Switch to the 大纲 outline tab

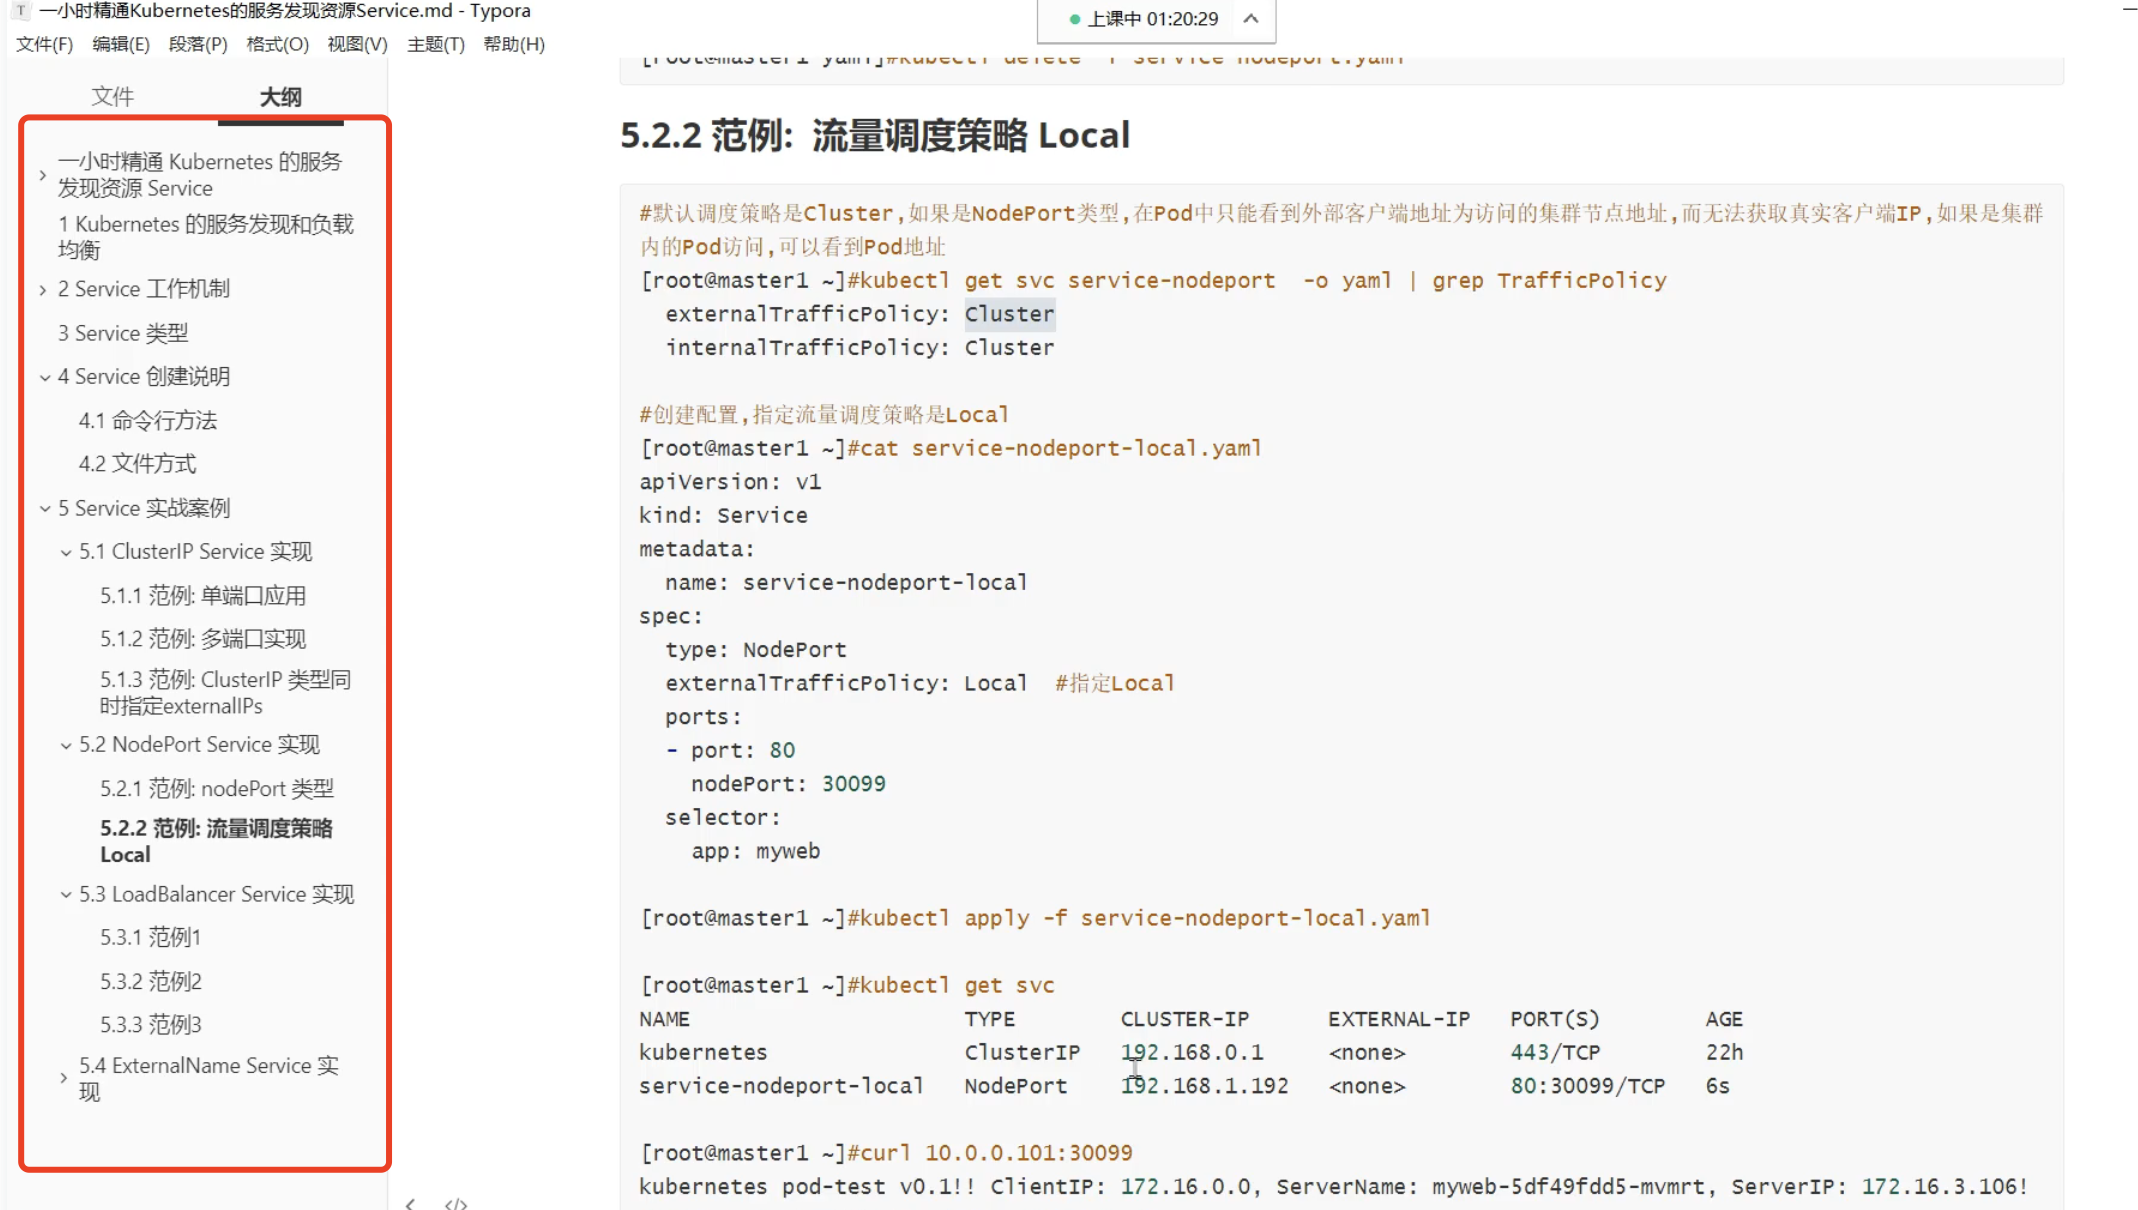click(x=280, y=97)
